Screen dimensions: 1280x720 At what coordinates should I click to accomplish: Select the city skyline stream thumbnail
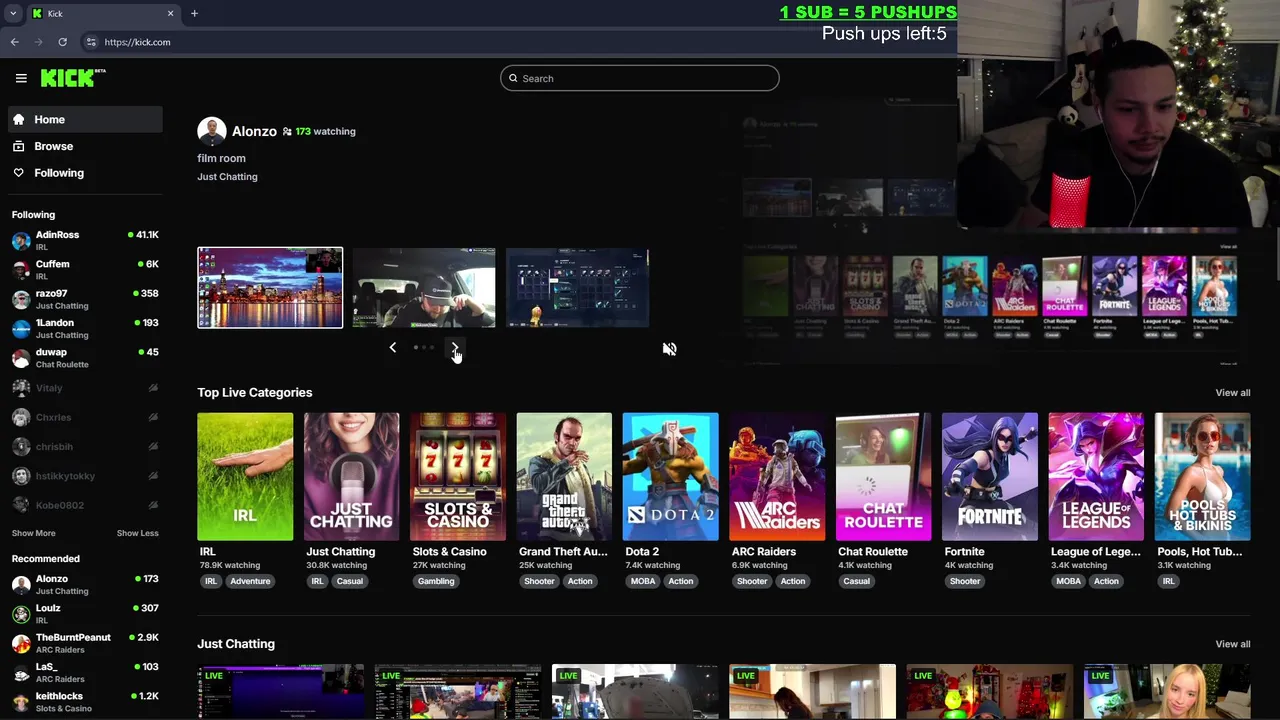[270, 288]
